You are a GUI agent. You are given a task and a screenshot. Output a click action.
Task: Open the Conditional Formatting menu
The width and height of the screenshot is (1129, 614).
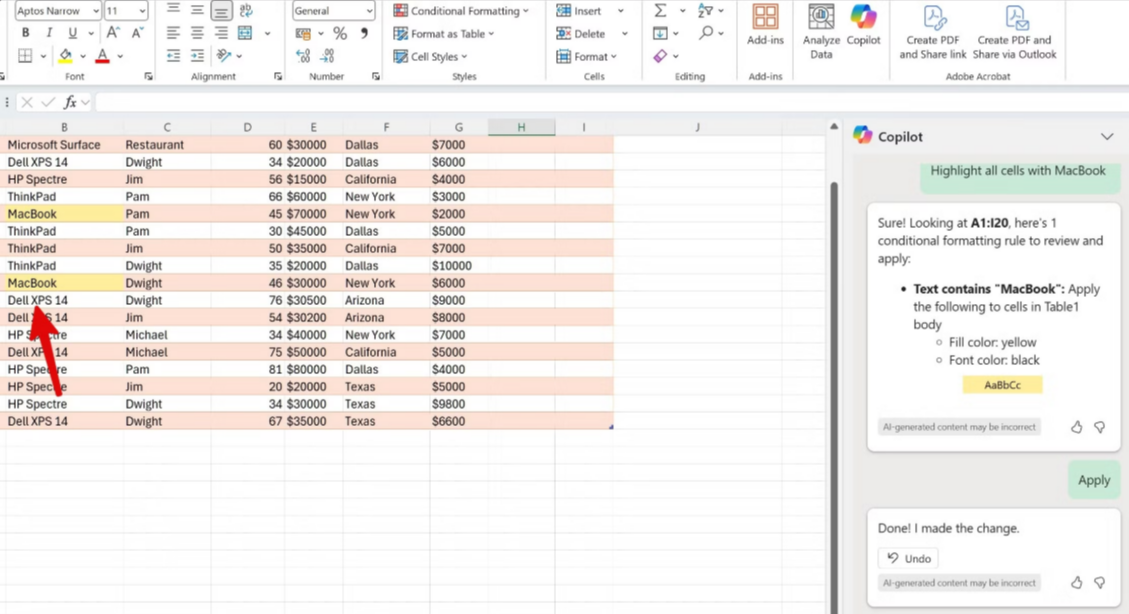(461, 11)
